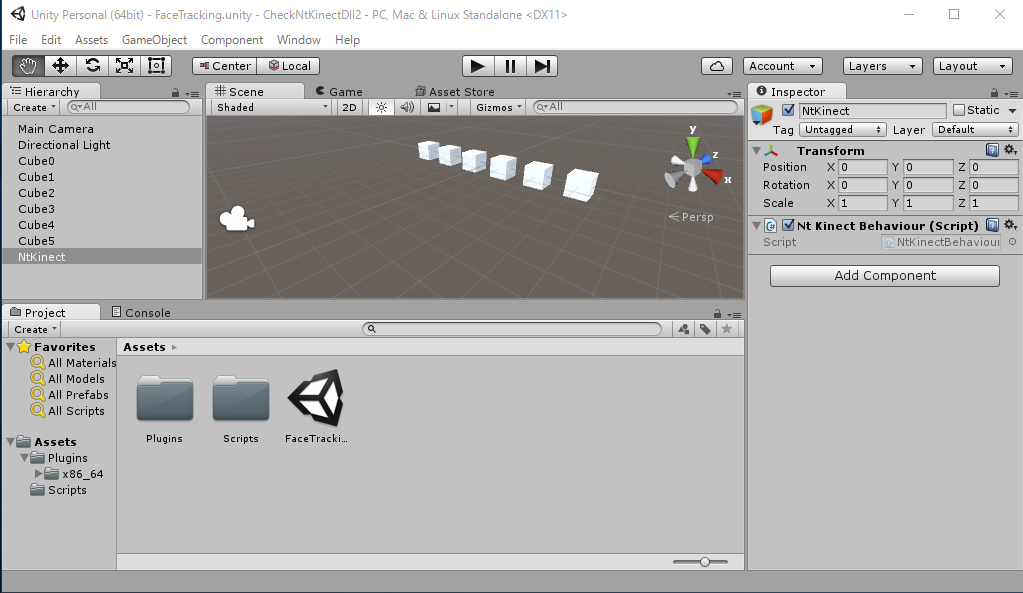Toggle scene lighting sun icon
Viewport: 1023px width, 593px height.
coord(380,107)
